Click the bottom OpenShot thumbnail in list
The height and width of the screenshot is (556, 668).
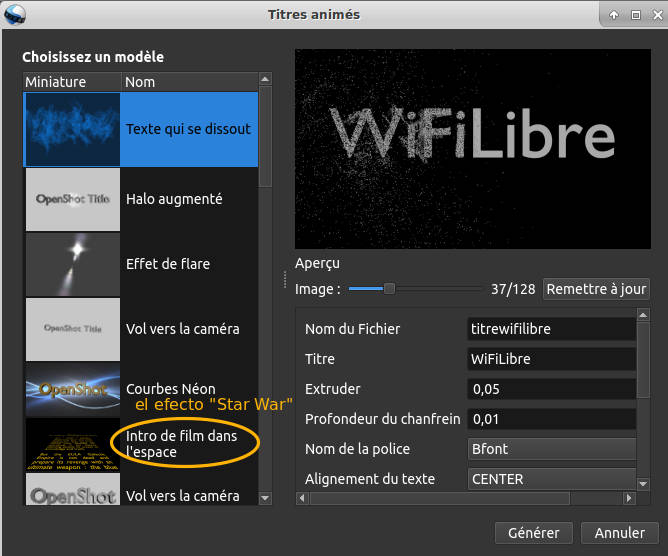click(73, 490)
